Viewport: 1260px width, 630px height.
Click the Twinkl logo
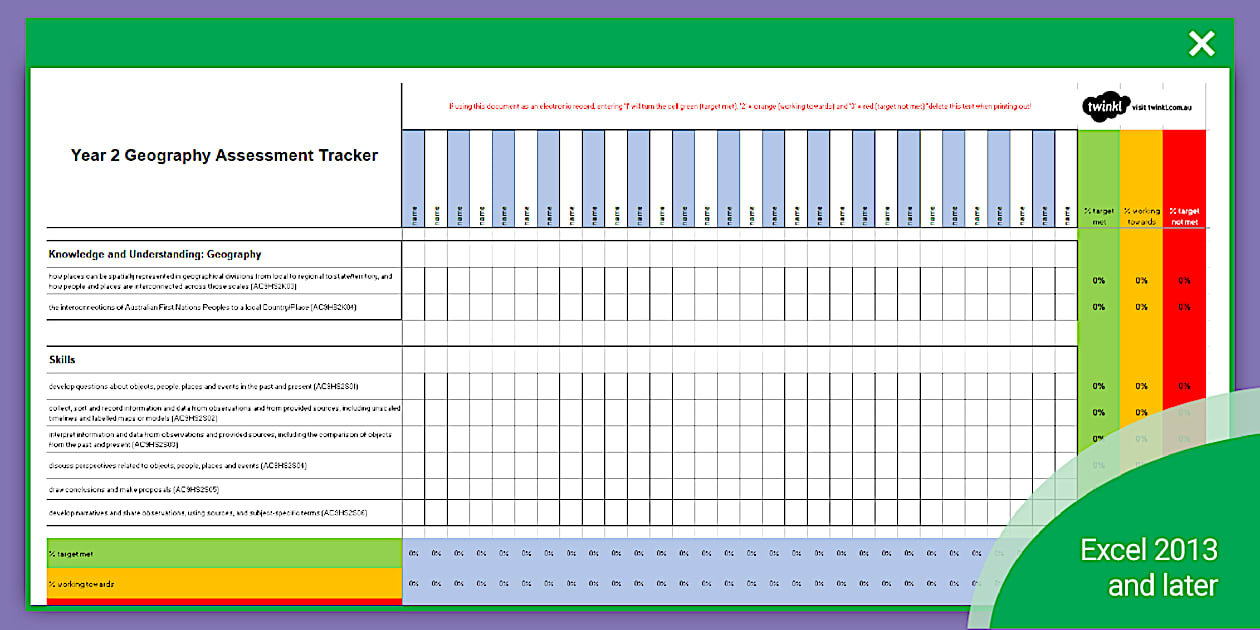click(1105, 105)
